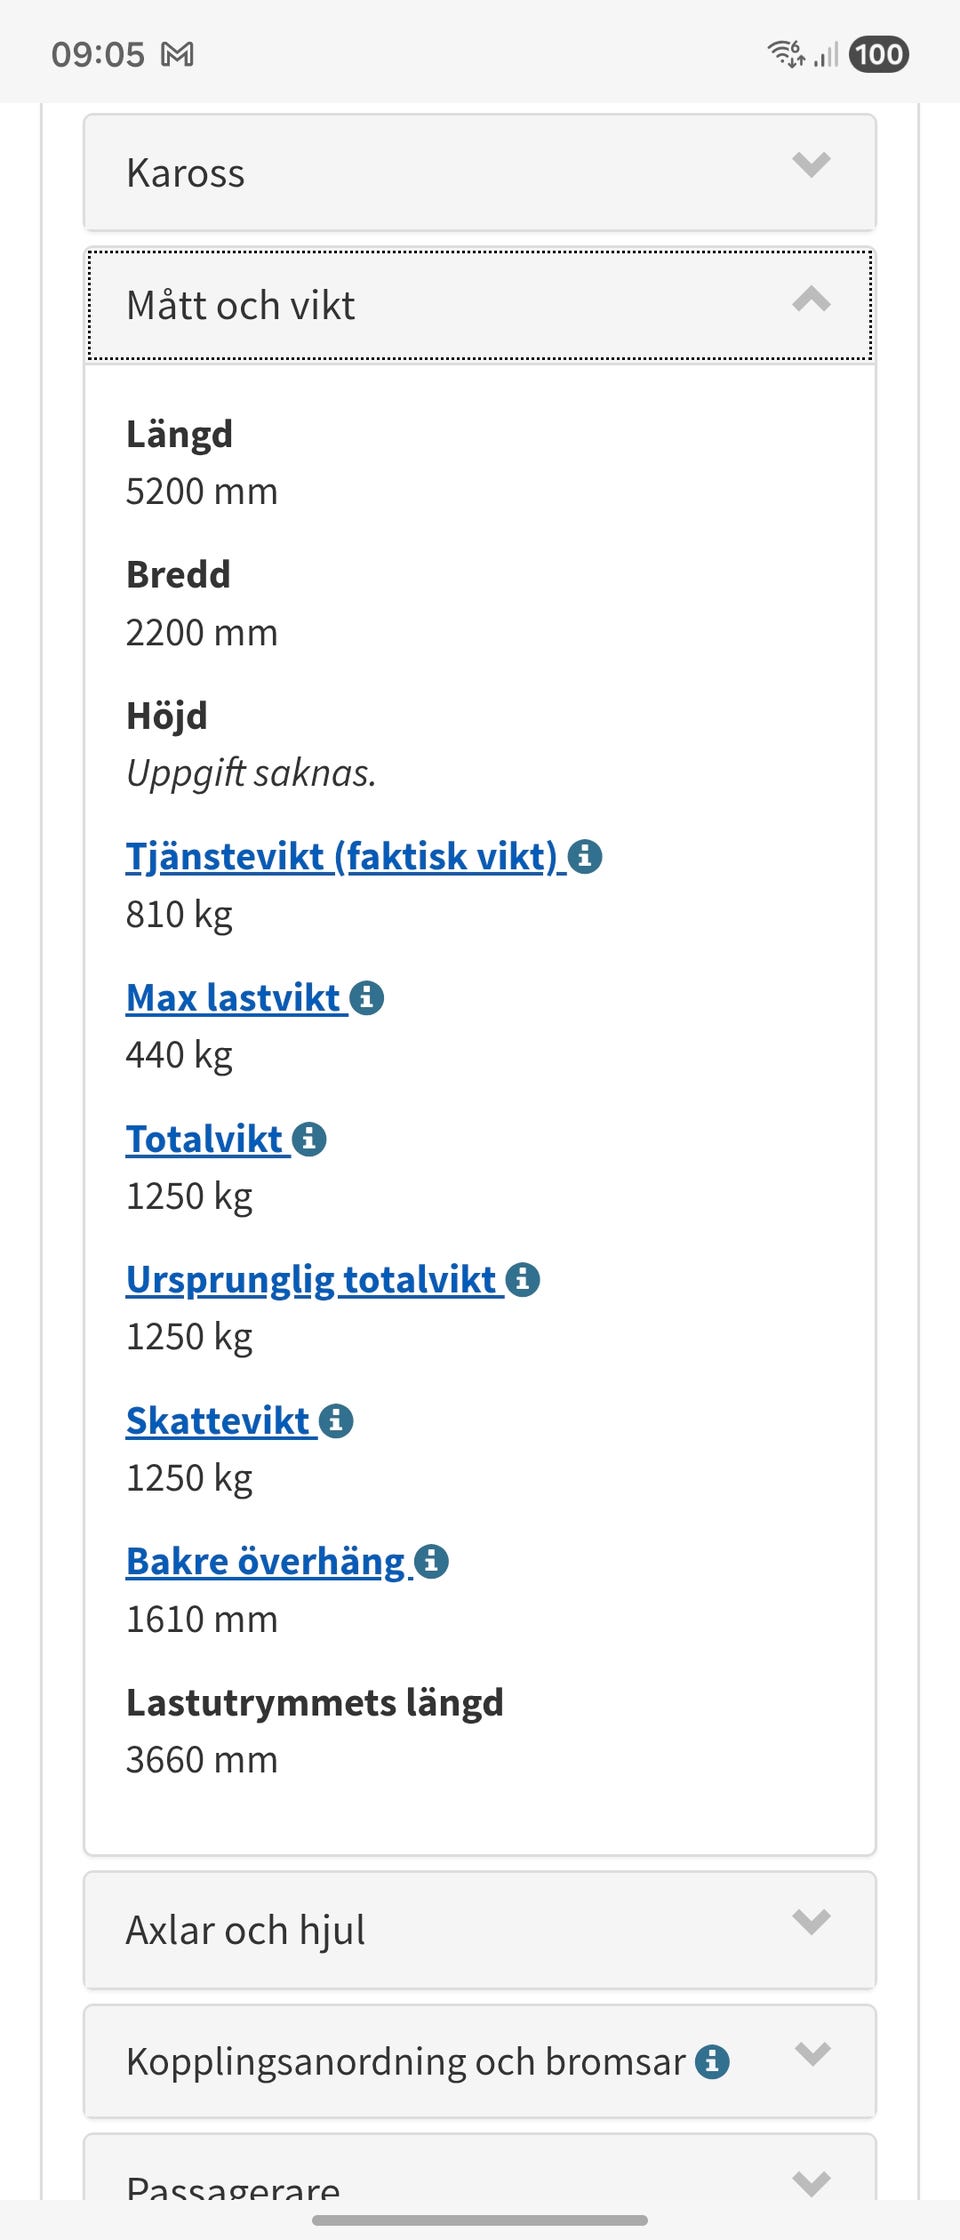
Task: Tap the info icon beside Tjänstevikt
Action: coord(585,858)
